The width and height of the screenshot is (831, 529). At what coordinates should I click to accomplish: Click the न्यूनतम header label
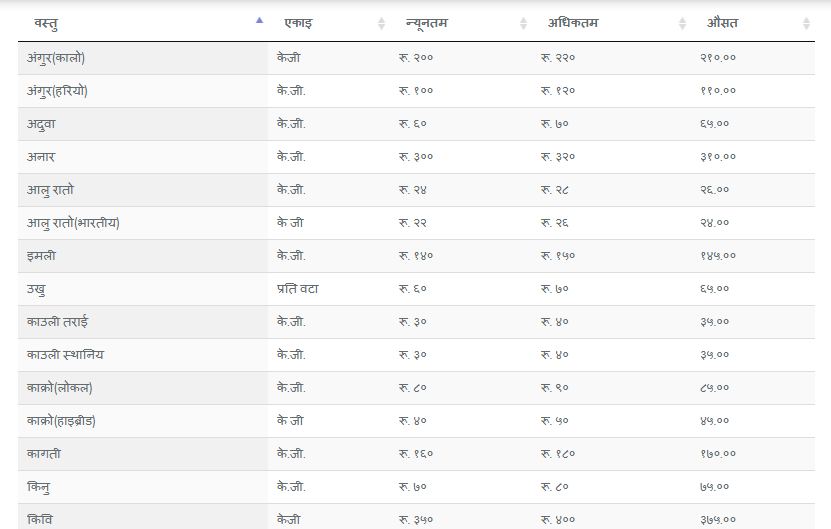427,23
